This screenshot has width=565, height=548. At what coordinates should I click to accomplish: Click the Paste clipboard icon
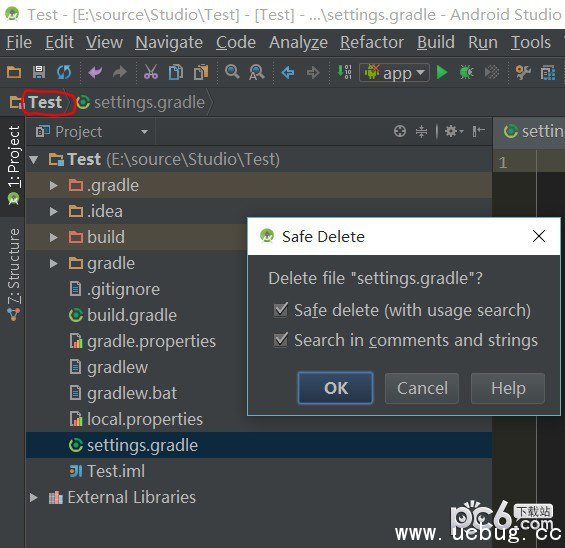point(201,72)
